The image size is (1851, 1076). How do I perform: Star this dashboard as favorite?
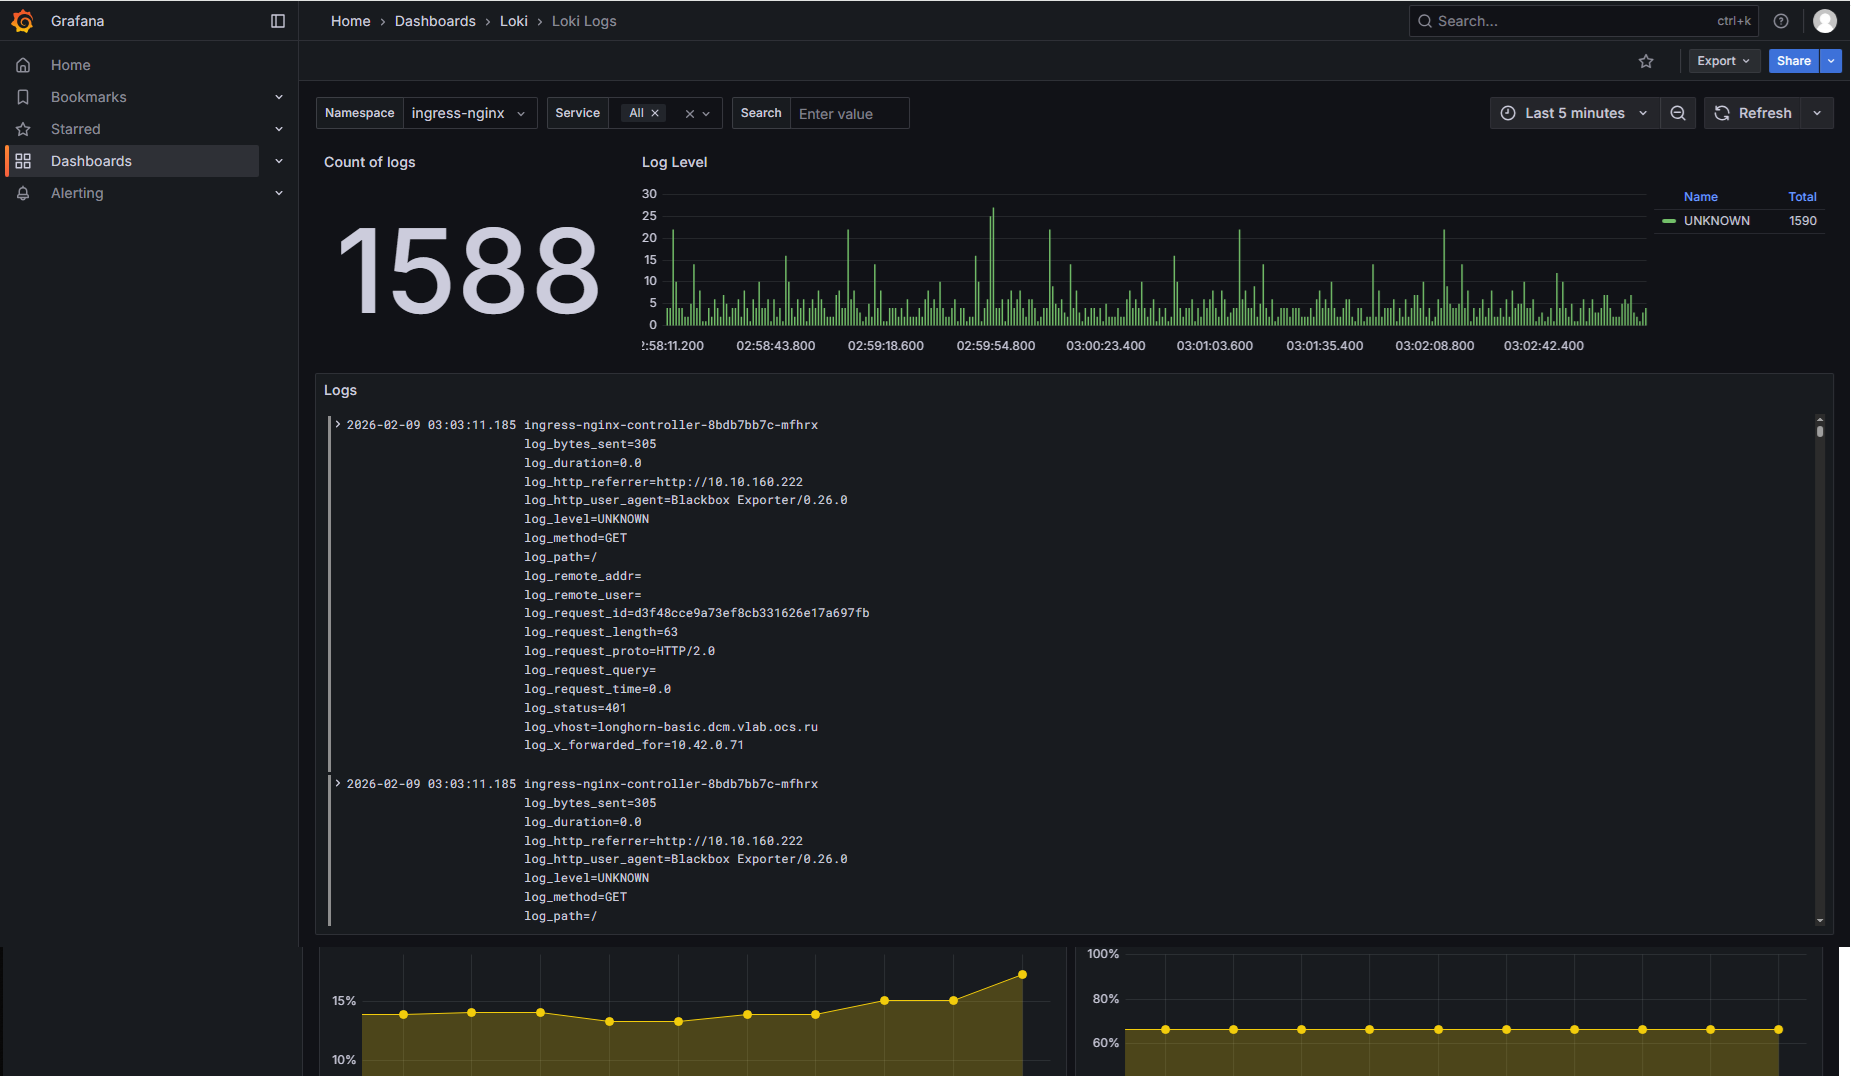(x=1646, y=61)
